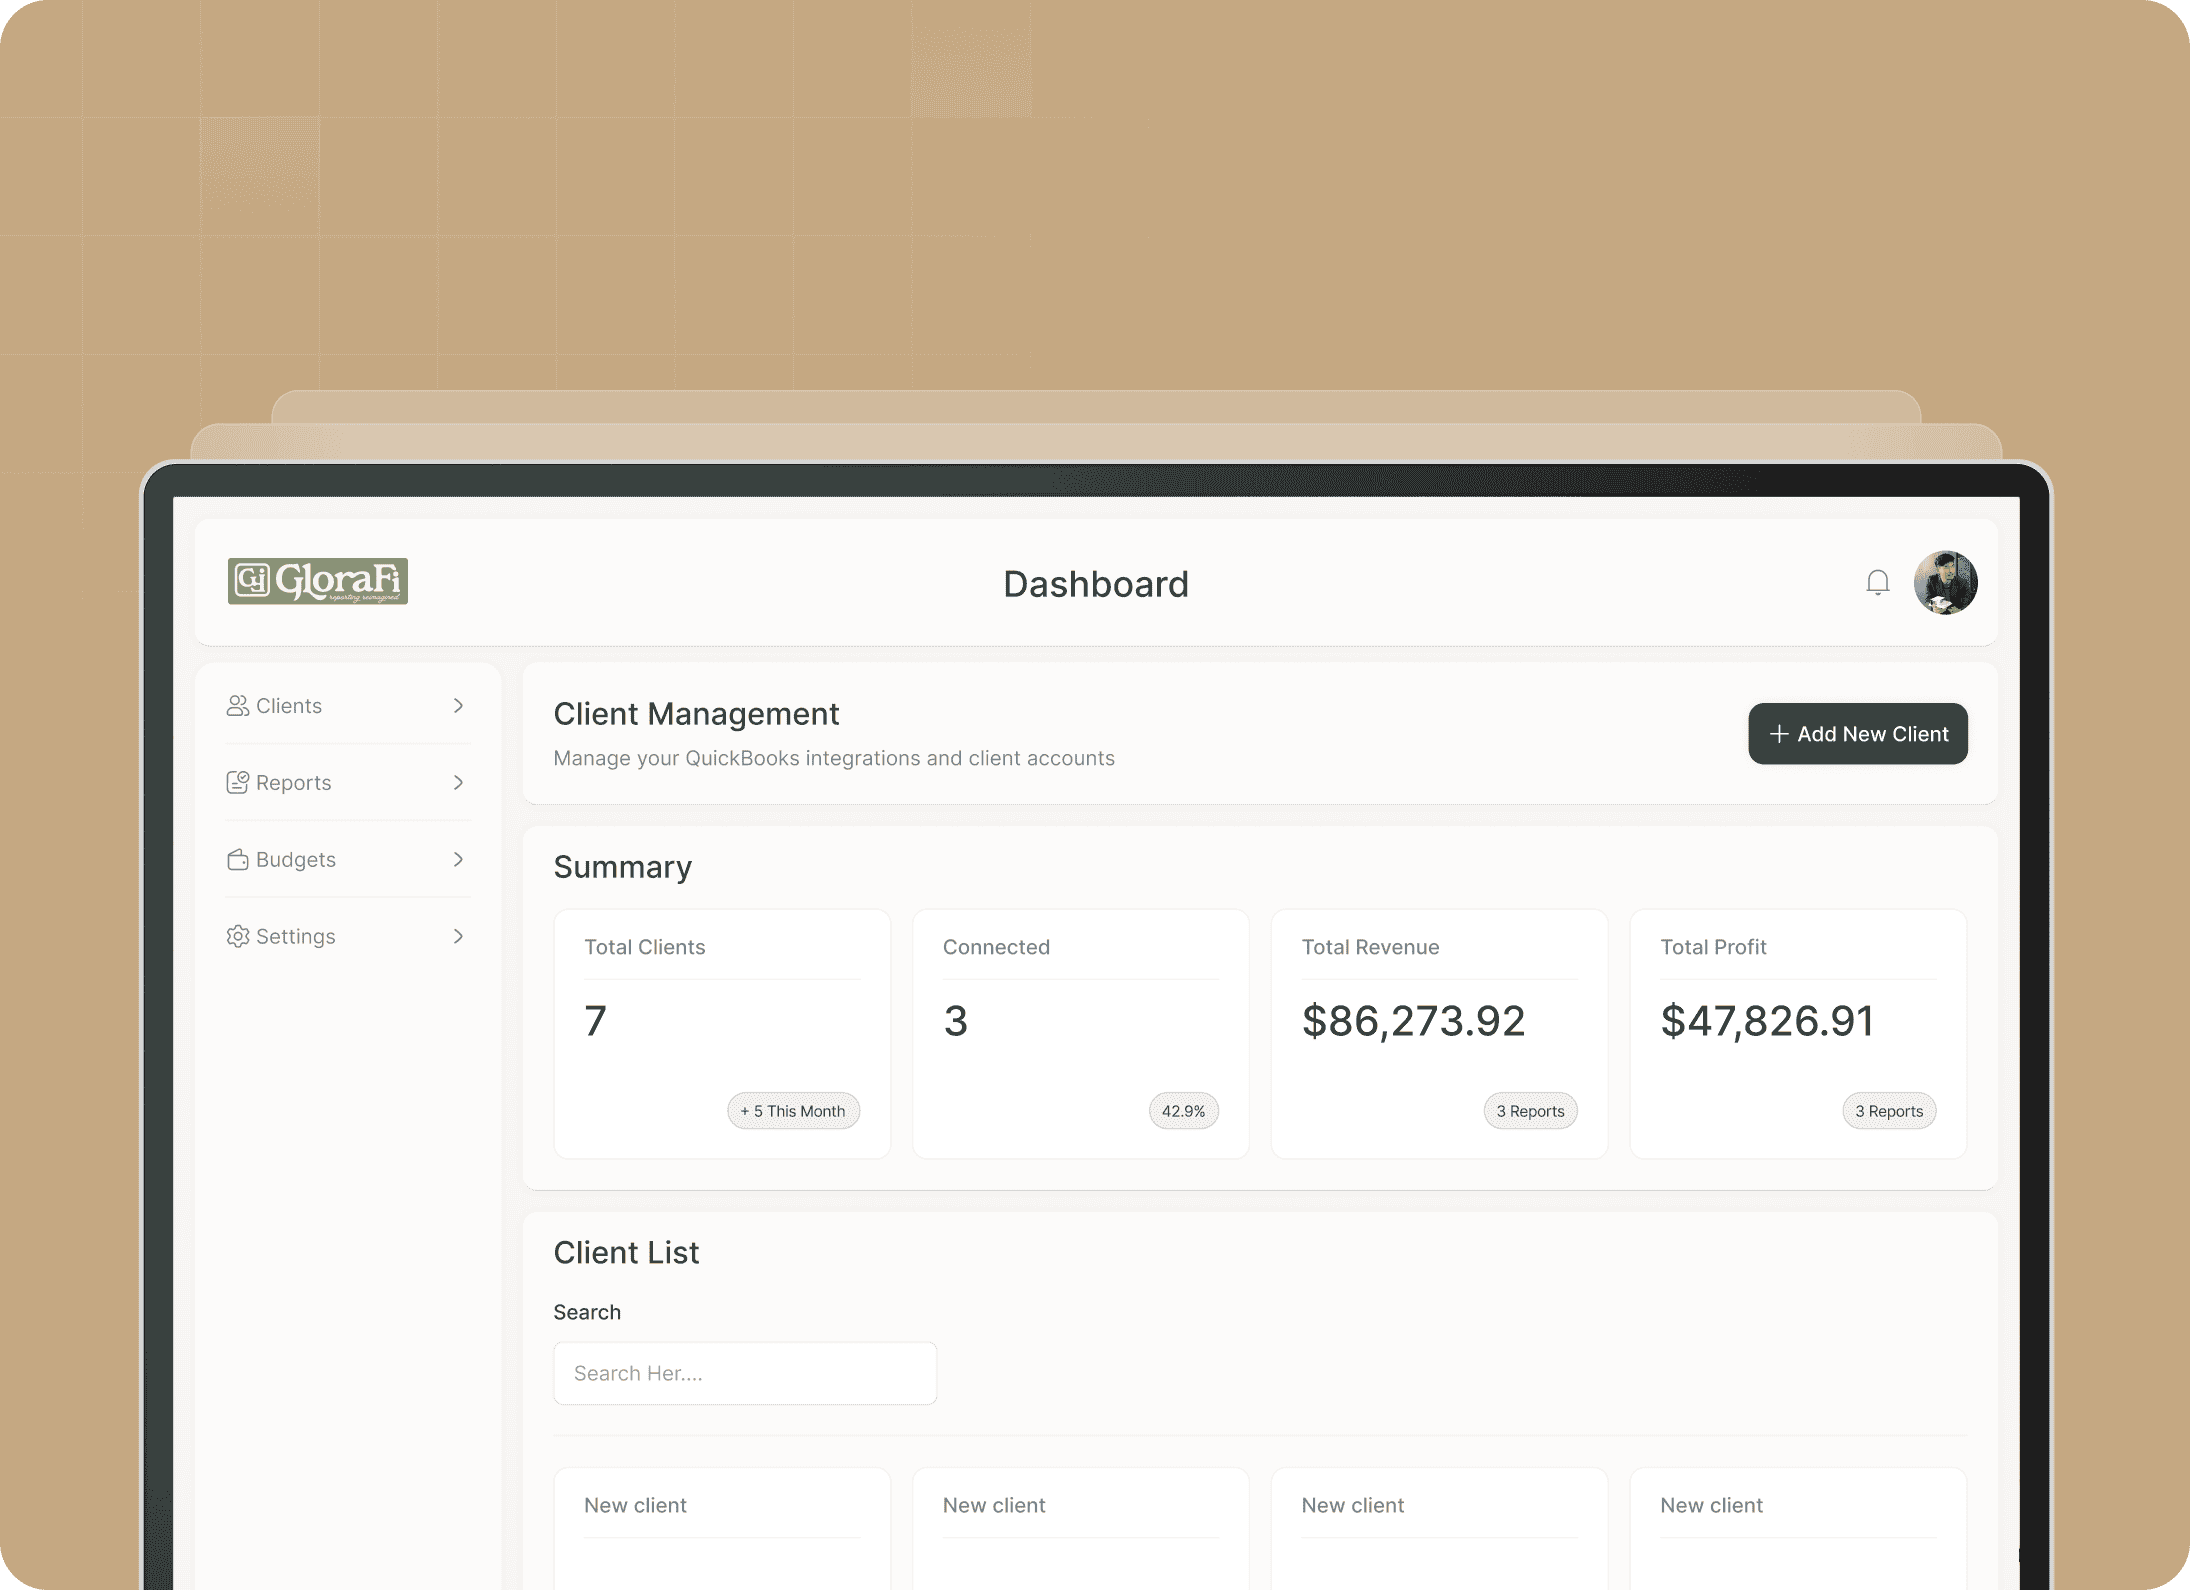Focus the client list search field

[744, 1373]
